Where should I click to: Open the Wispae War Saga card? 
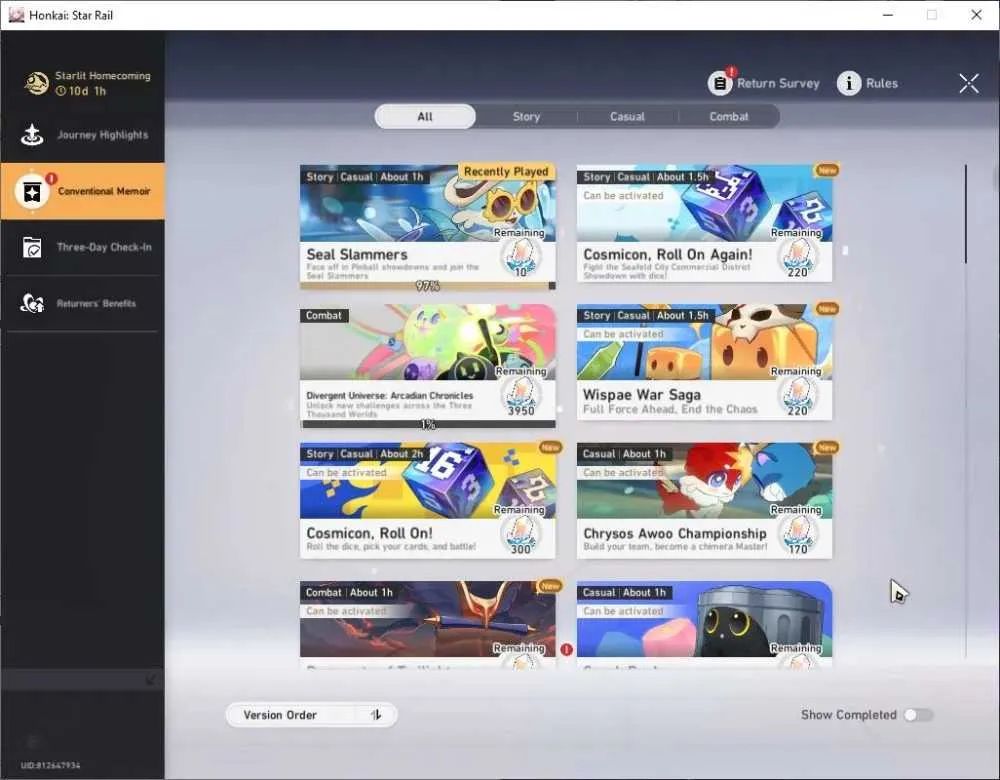tap(704, 362)
